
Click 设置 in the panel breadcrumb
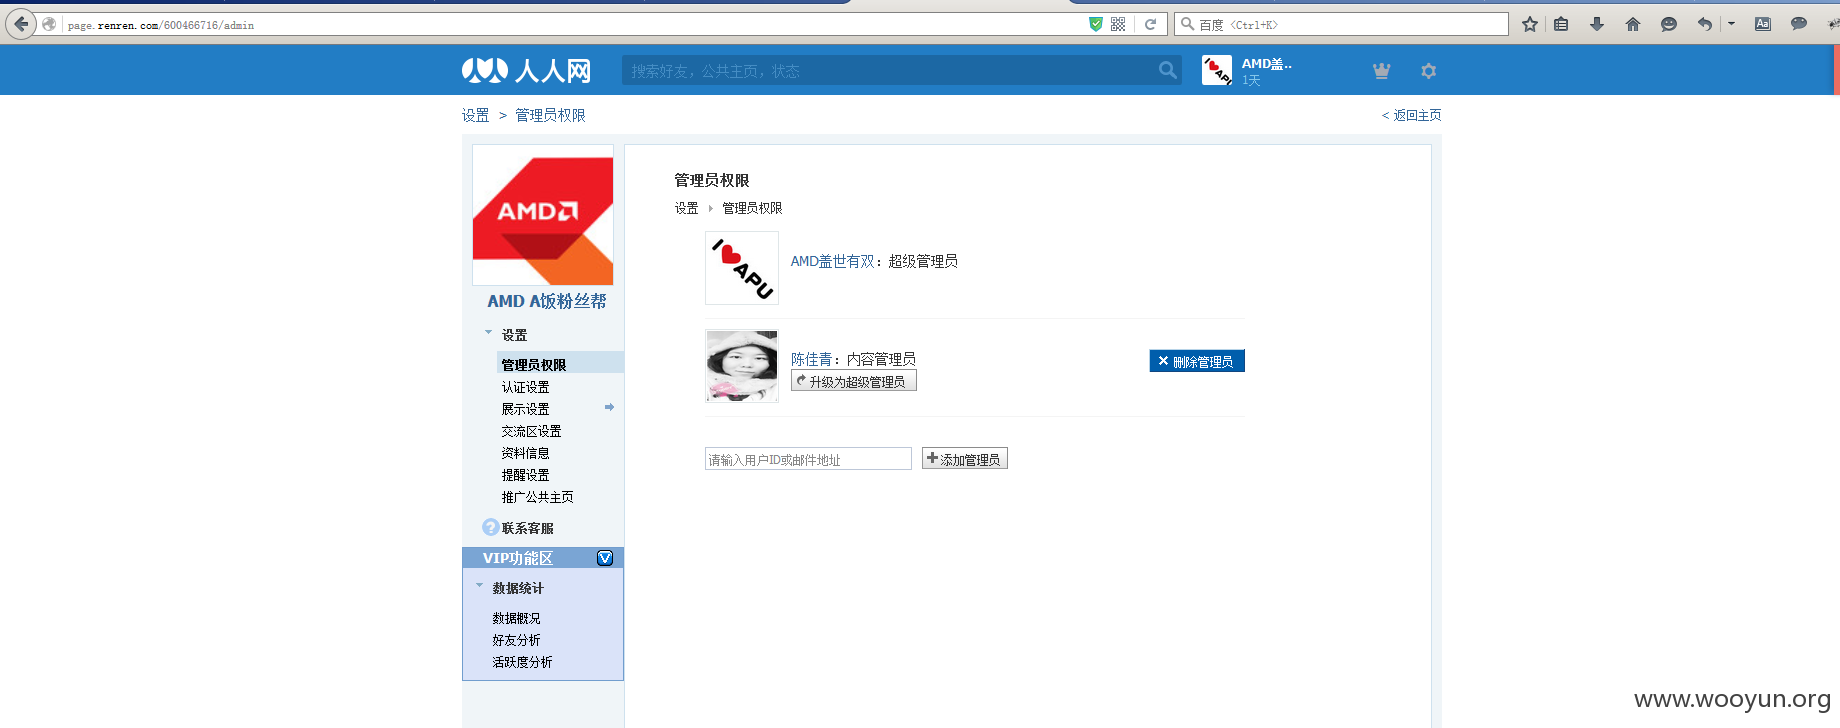(x=686, y=208)
